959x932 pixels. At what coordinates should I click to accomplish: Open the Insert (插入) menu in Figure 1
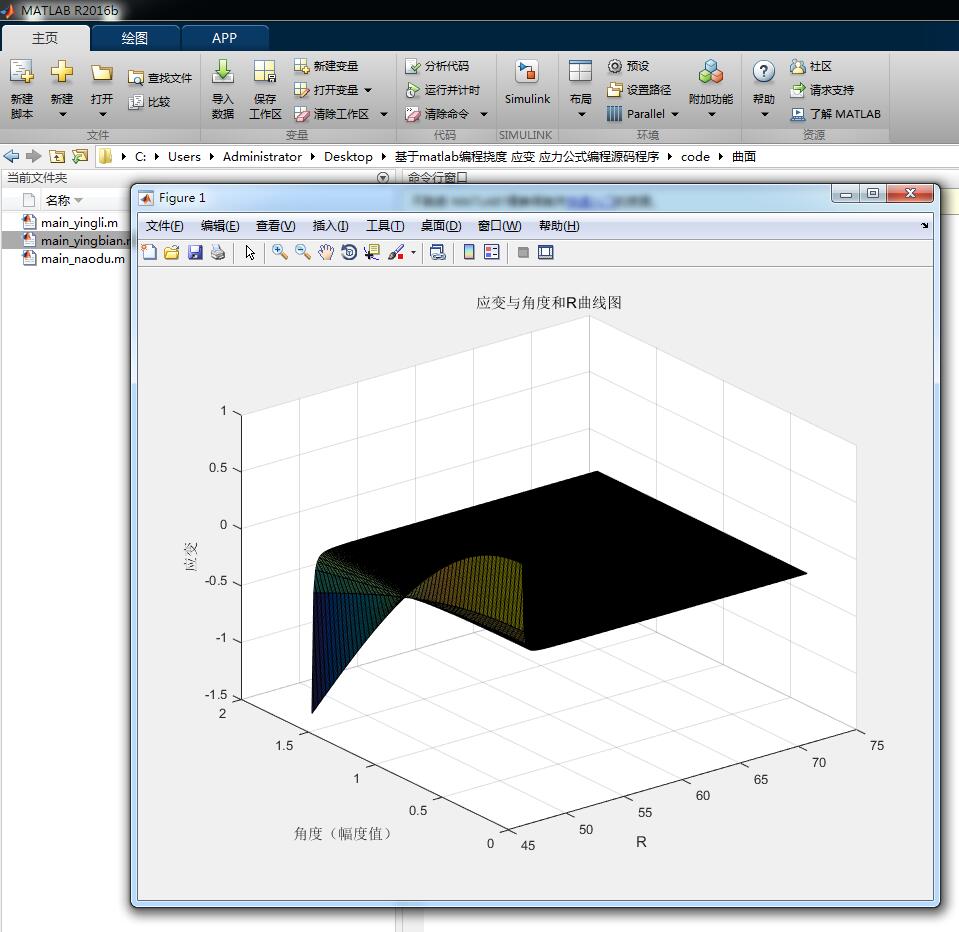tap(330, 226)
